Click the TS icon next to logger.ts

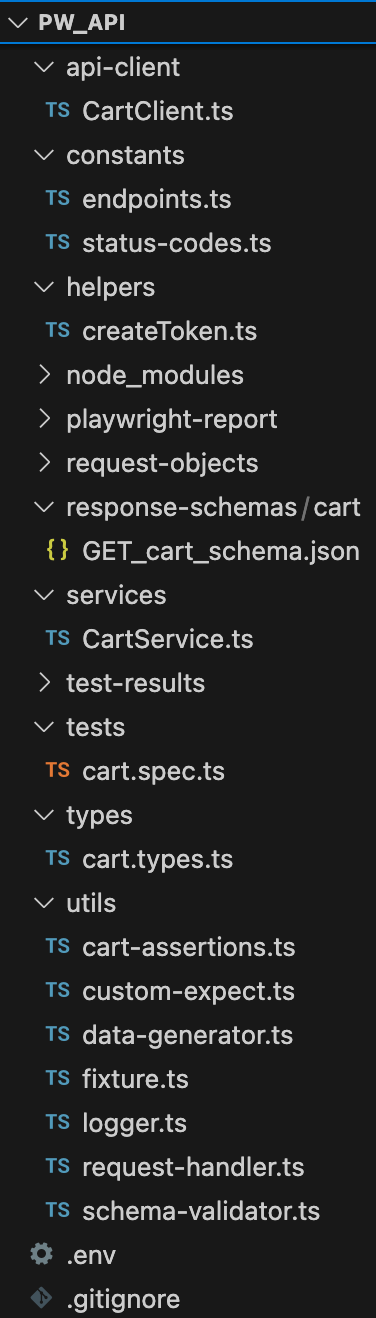click(58, 1123)
